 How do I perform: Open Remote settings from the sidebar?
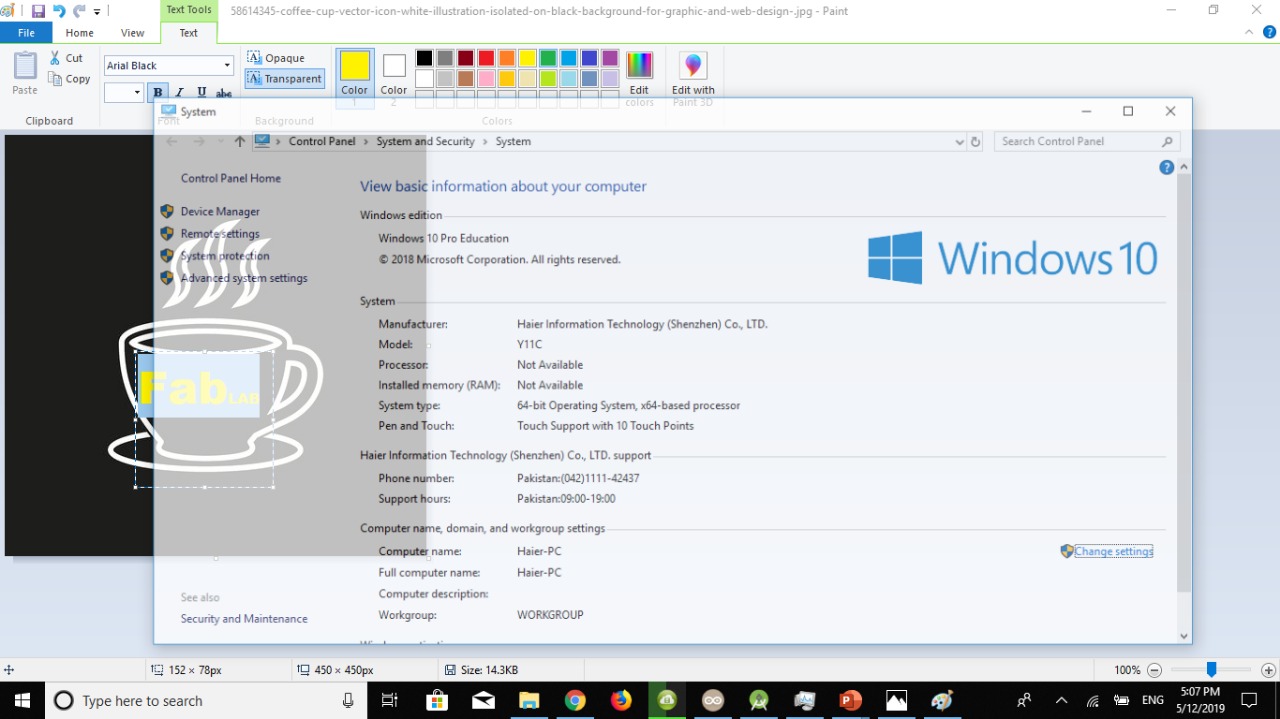pyautogui.click(x=220, y=233)
